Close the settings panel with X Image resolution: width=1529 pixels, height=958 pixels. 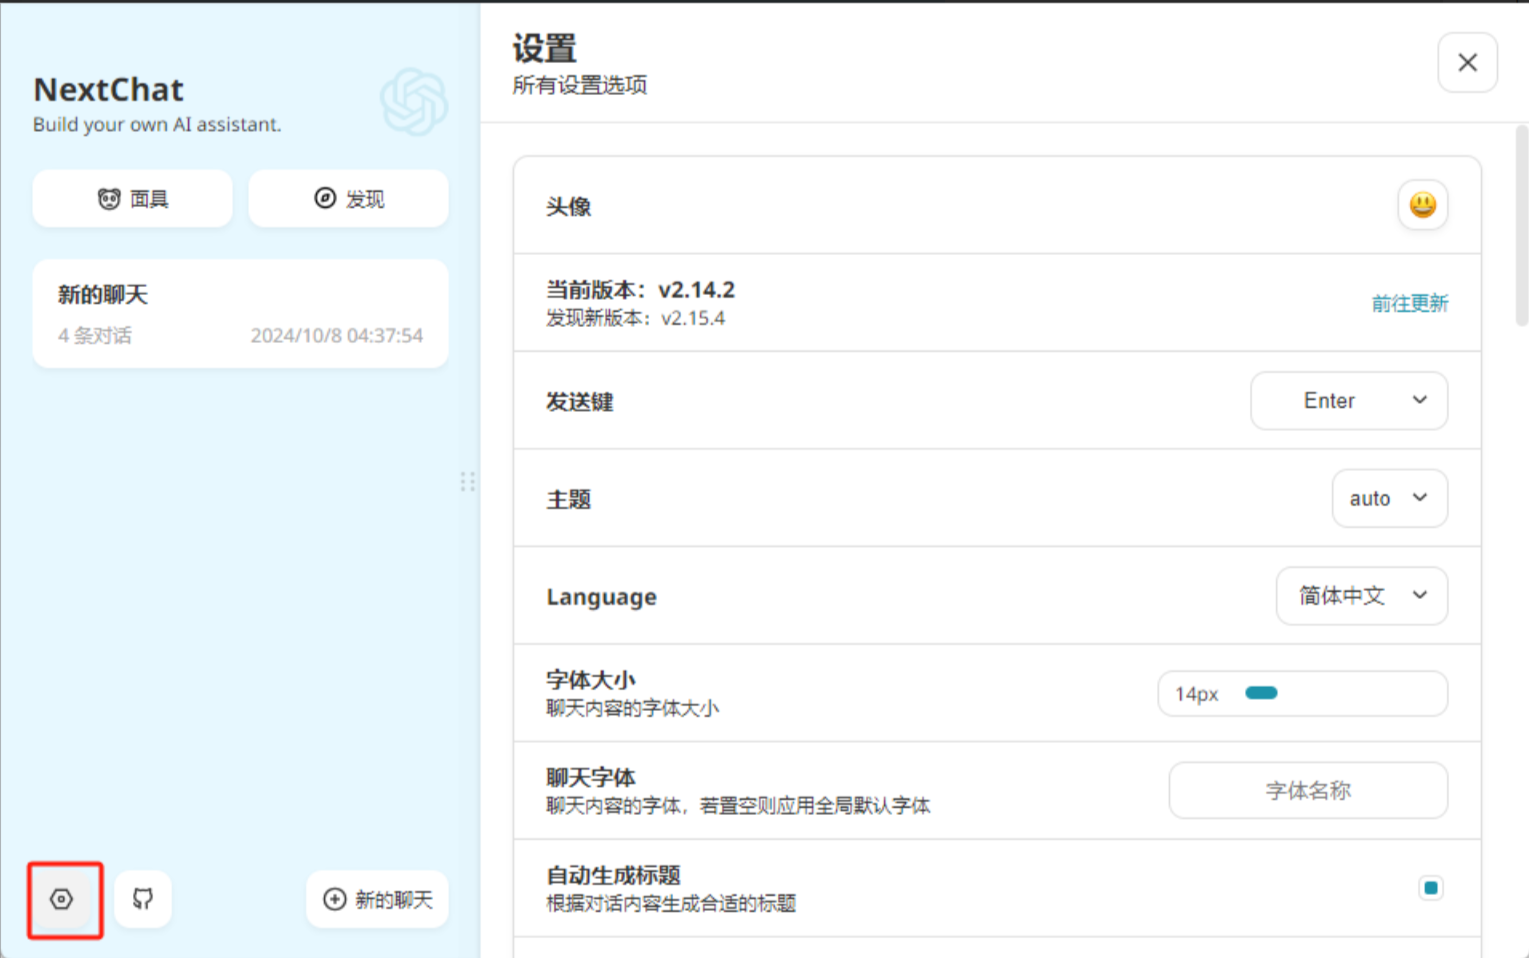[x=1467, y=62]
